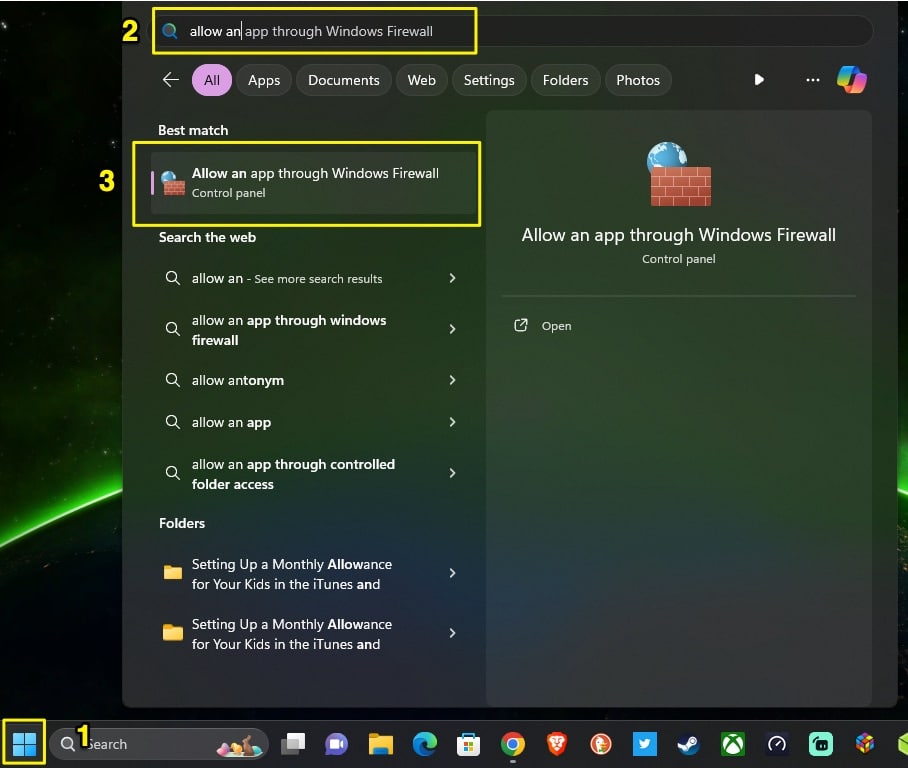Expand chevron beside 'allow an app'
This screenshot has height=768, width=908.
(452, 422)
